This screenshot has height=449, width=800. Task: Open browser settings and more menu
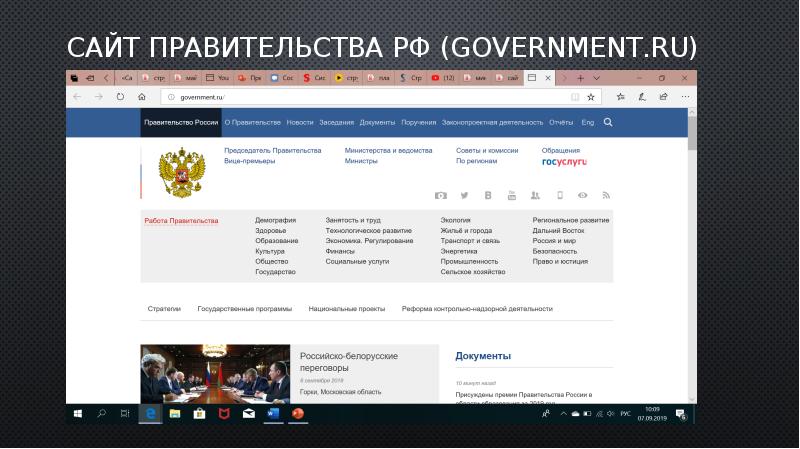click(685, 96)
